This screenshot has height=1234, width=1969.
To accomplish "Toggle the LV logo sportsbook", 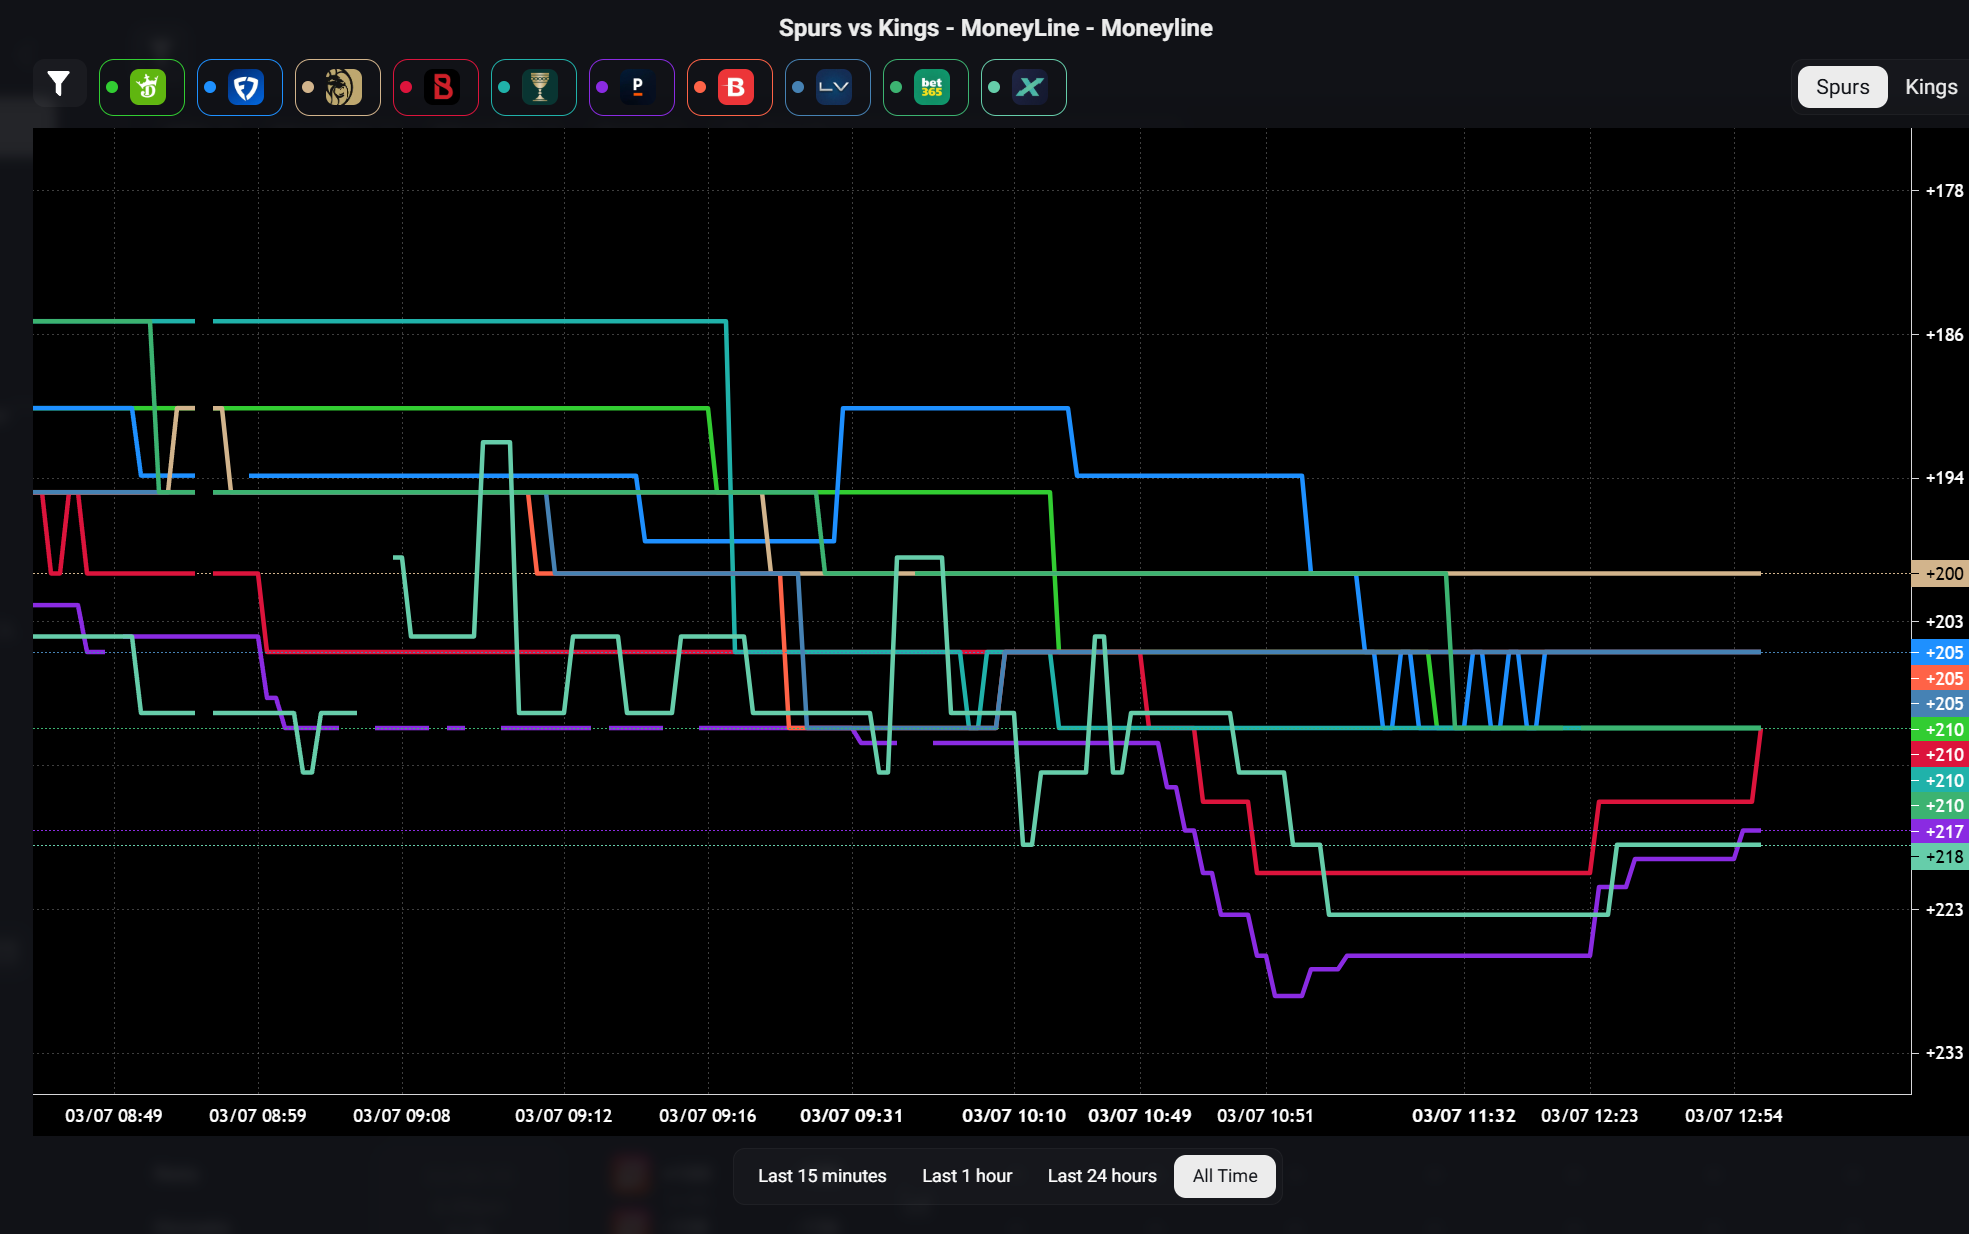I will [x=828, y=88].
